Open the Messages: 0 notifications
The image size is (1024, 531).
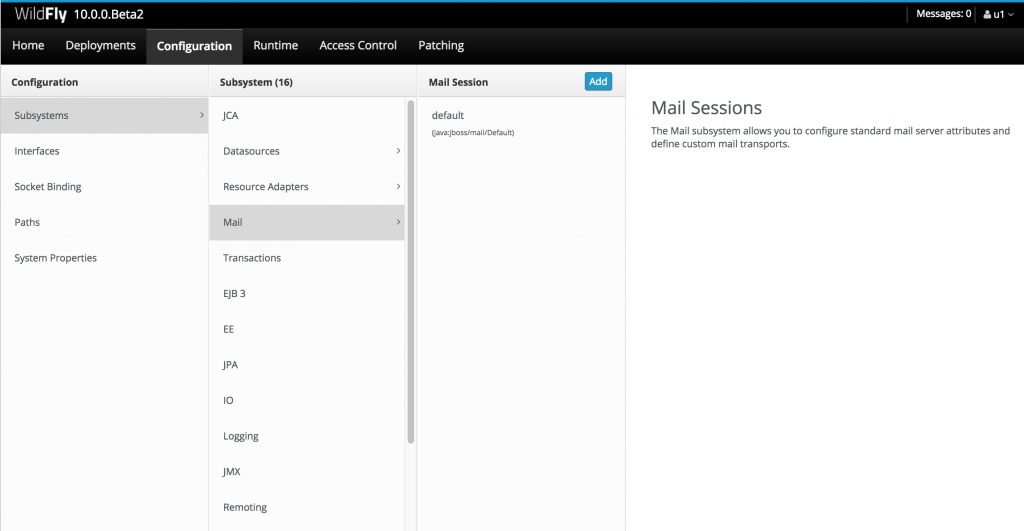tap(943, 14)
